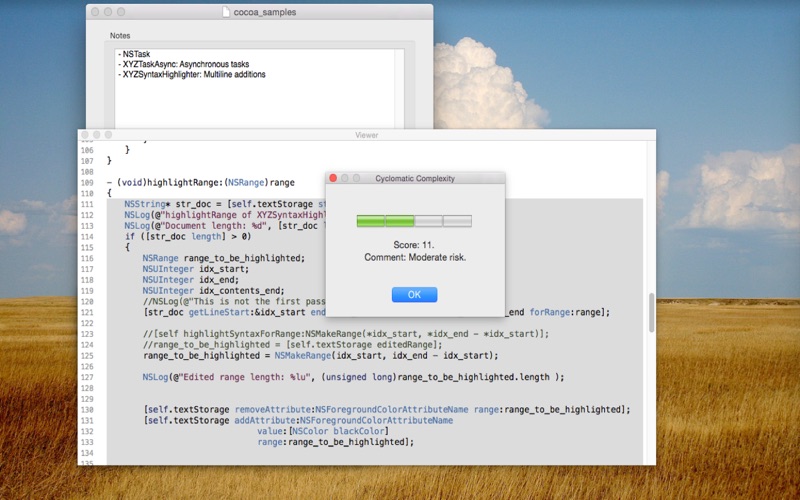The image size is (800, 500).
Task: Click OK in the Cyclomatic Complexity dialog
Action: [414, 294]
